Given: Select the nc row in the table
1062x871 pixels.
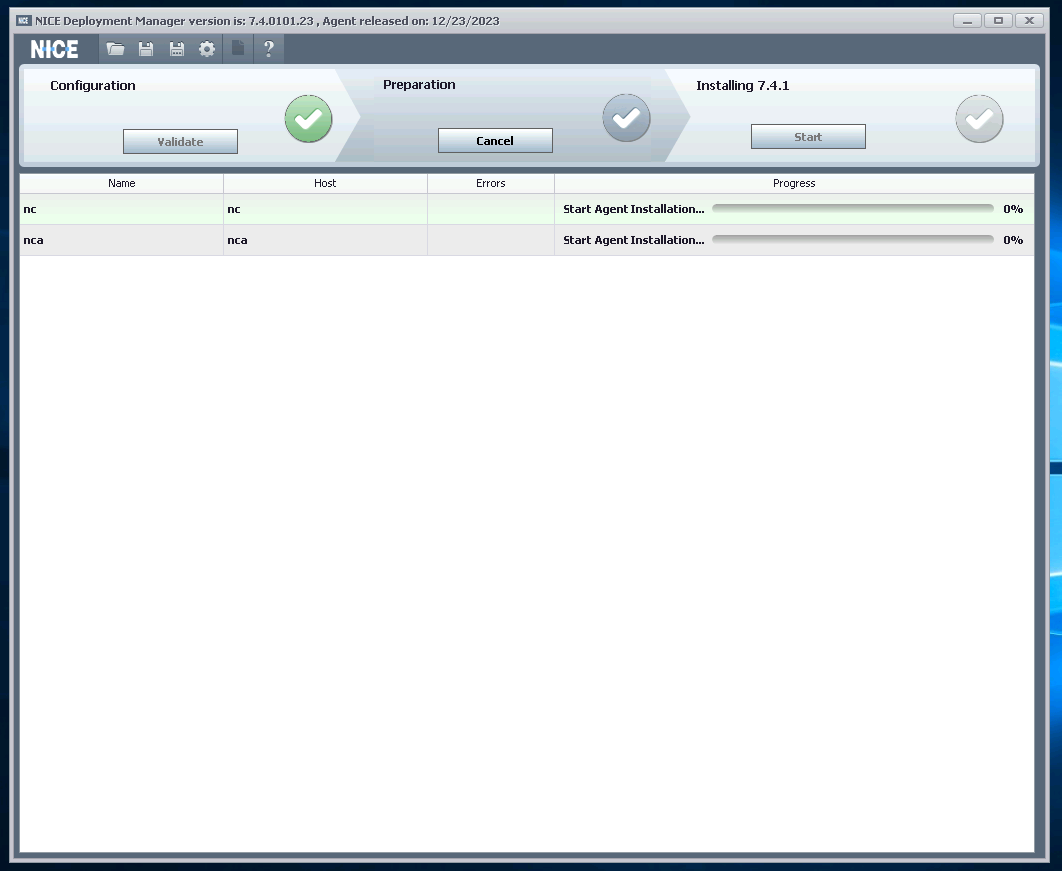Looking at the screenshot, I should pos(121,209).
